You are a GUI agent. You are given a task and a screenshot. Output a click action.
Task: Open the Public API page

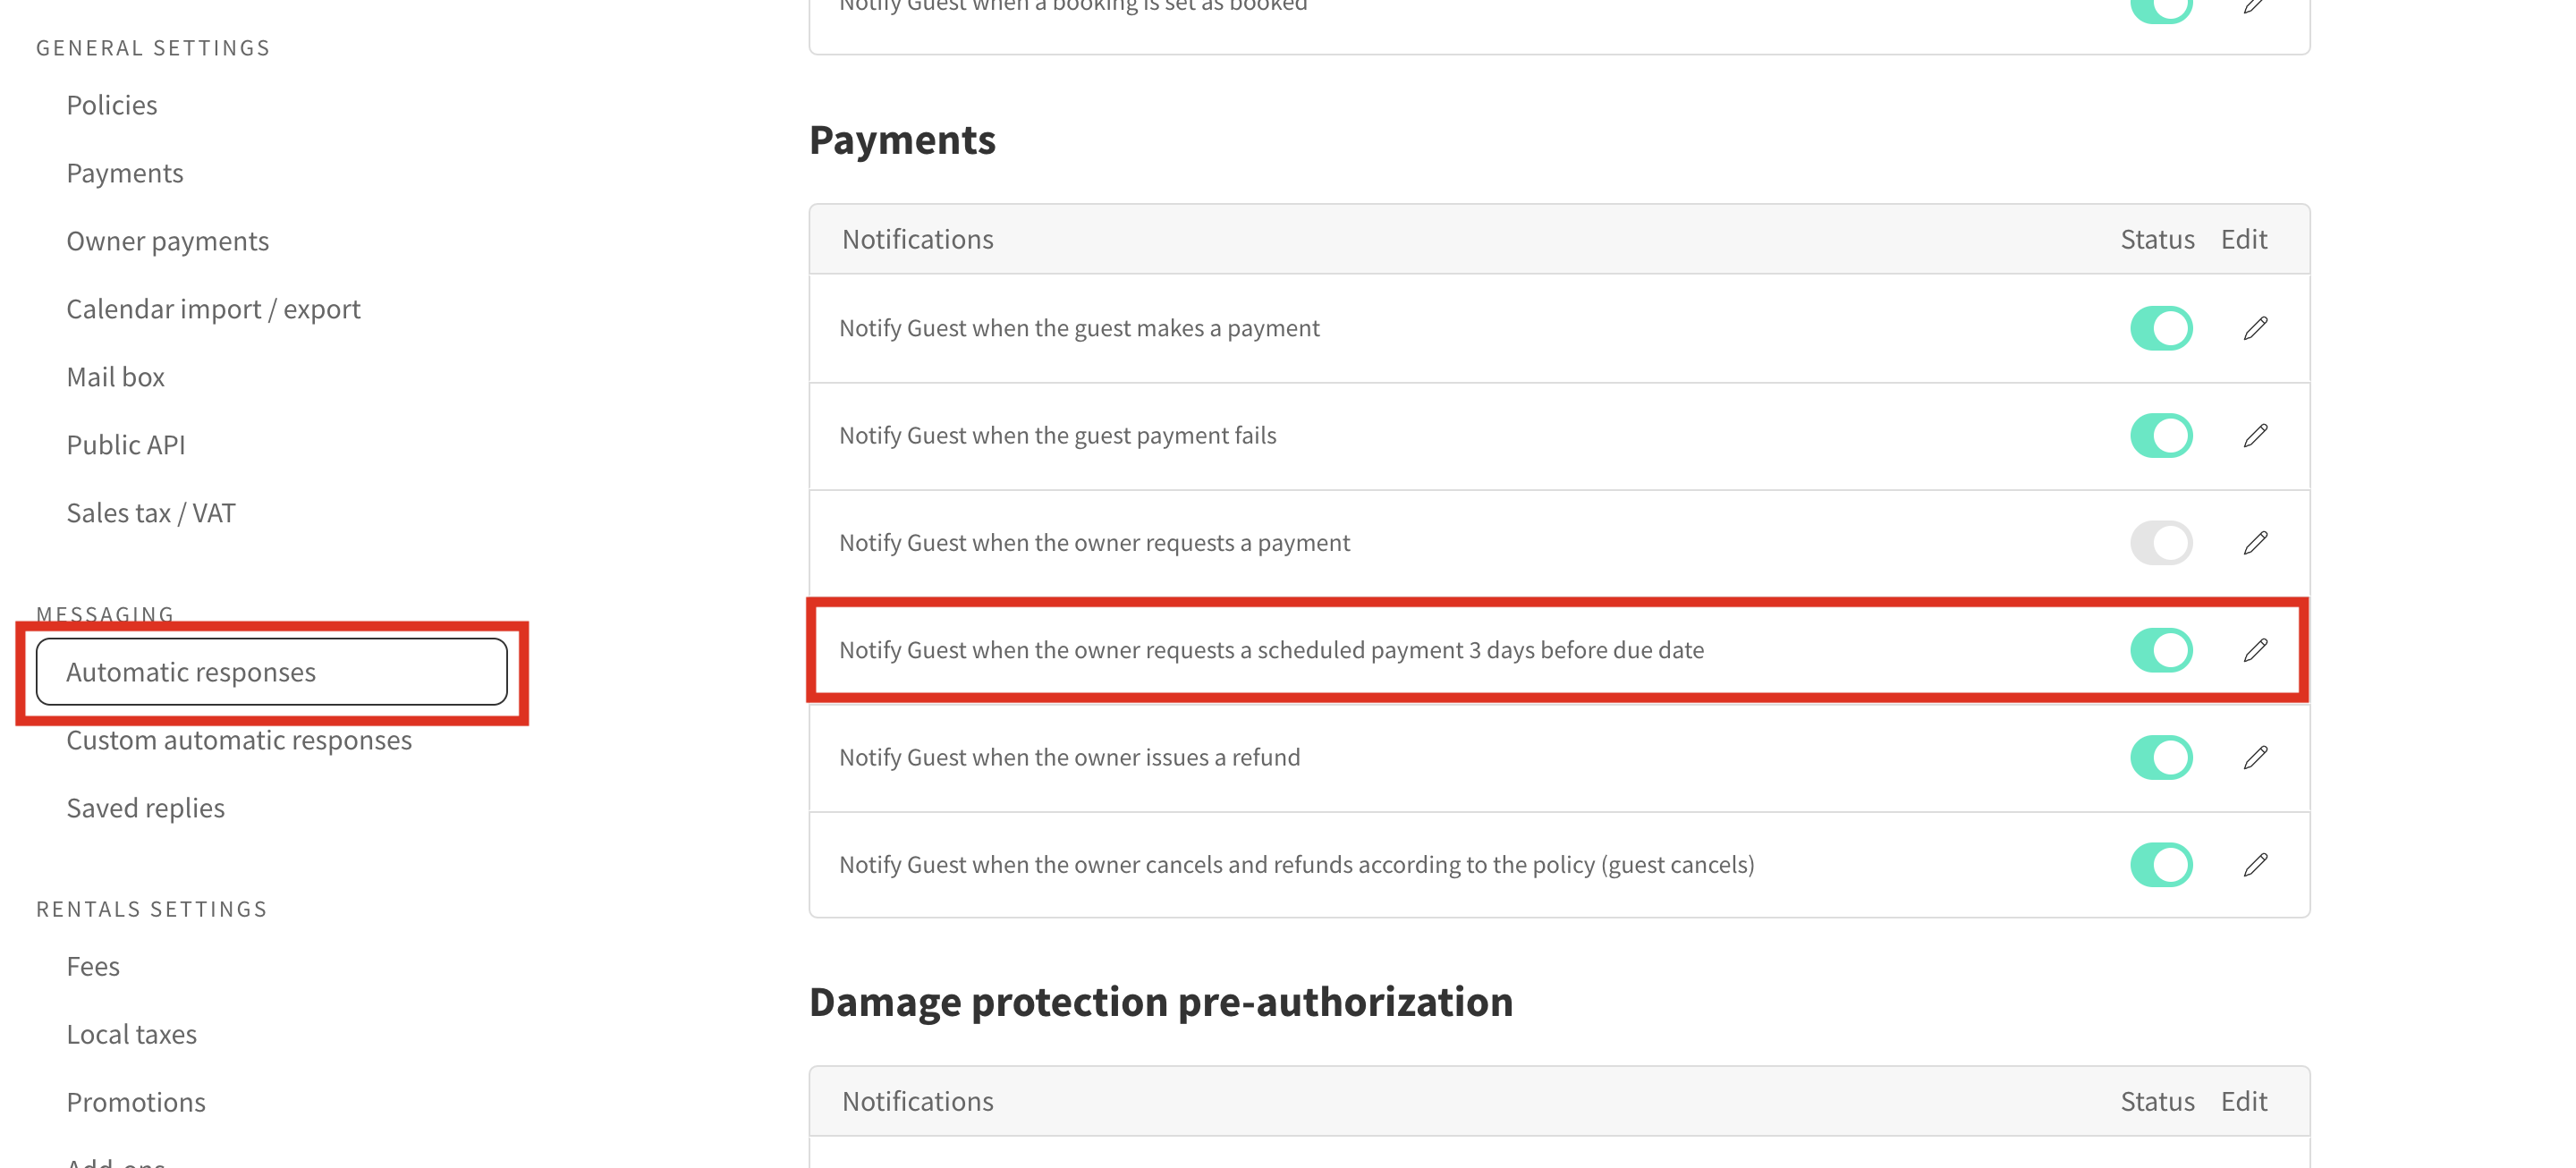click(126, 445)
